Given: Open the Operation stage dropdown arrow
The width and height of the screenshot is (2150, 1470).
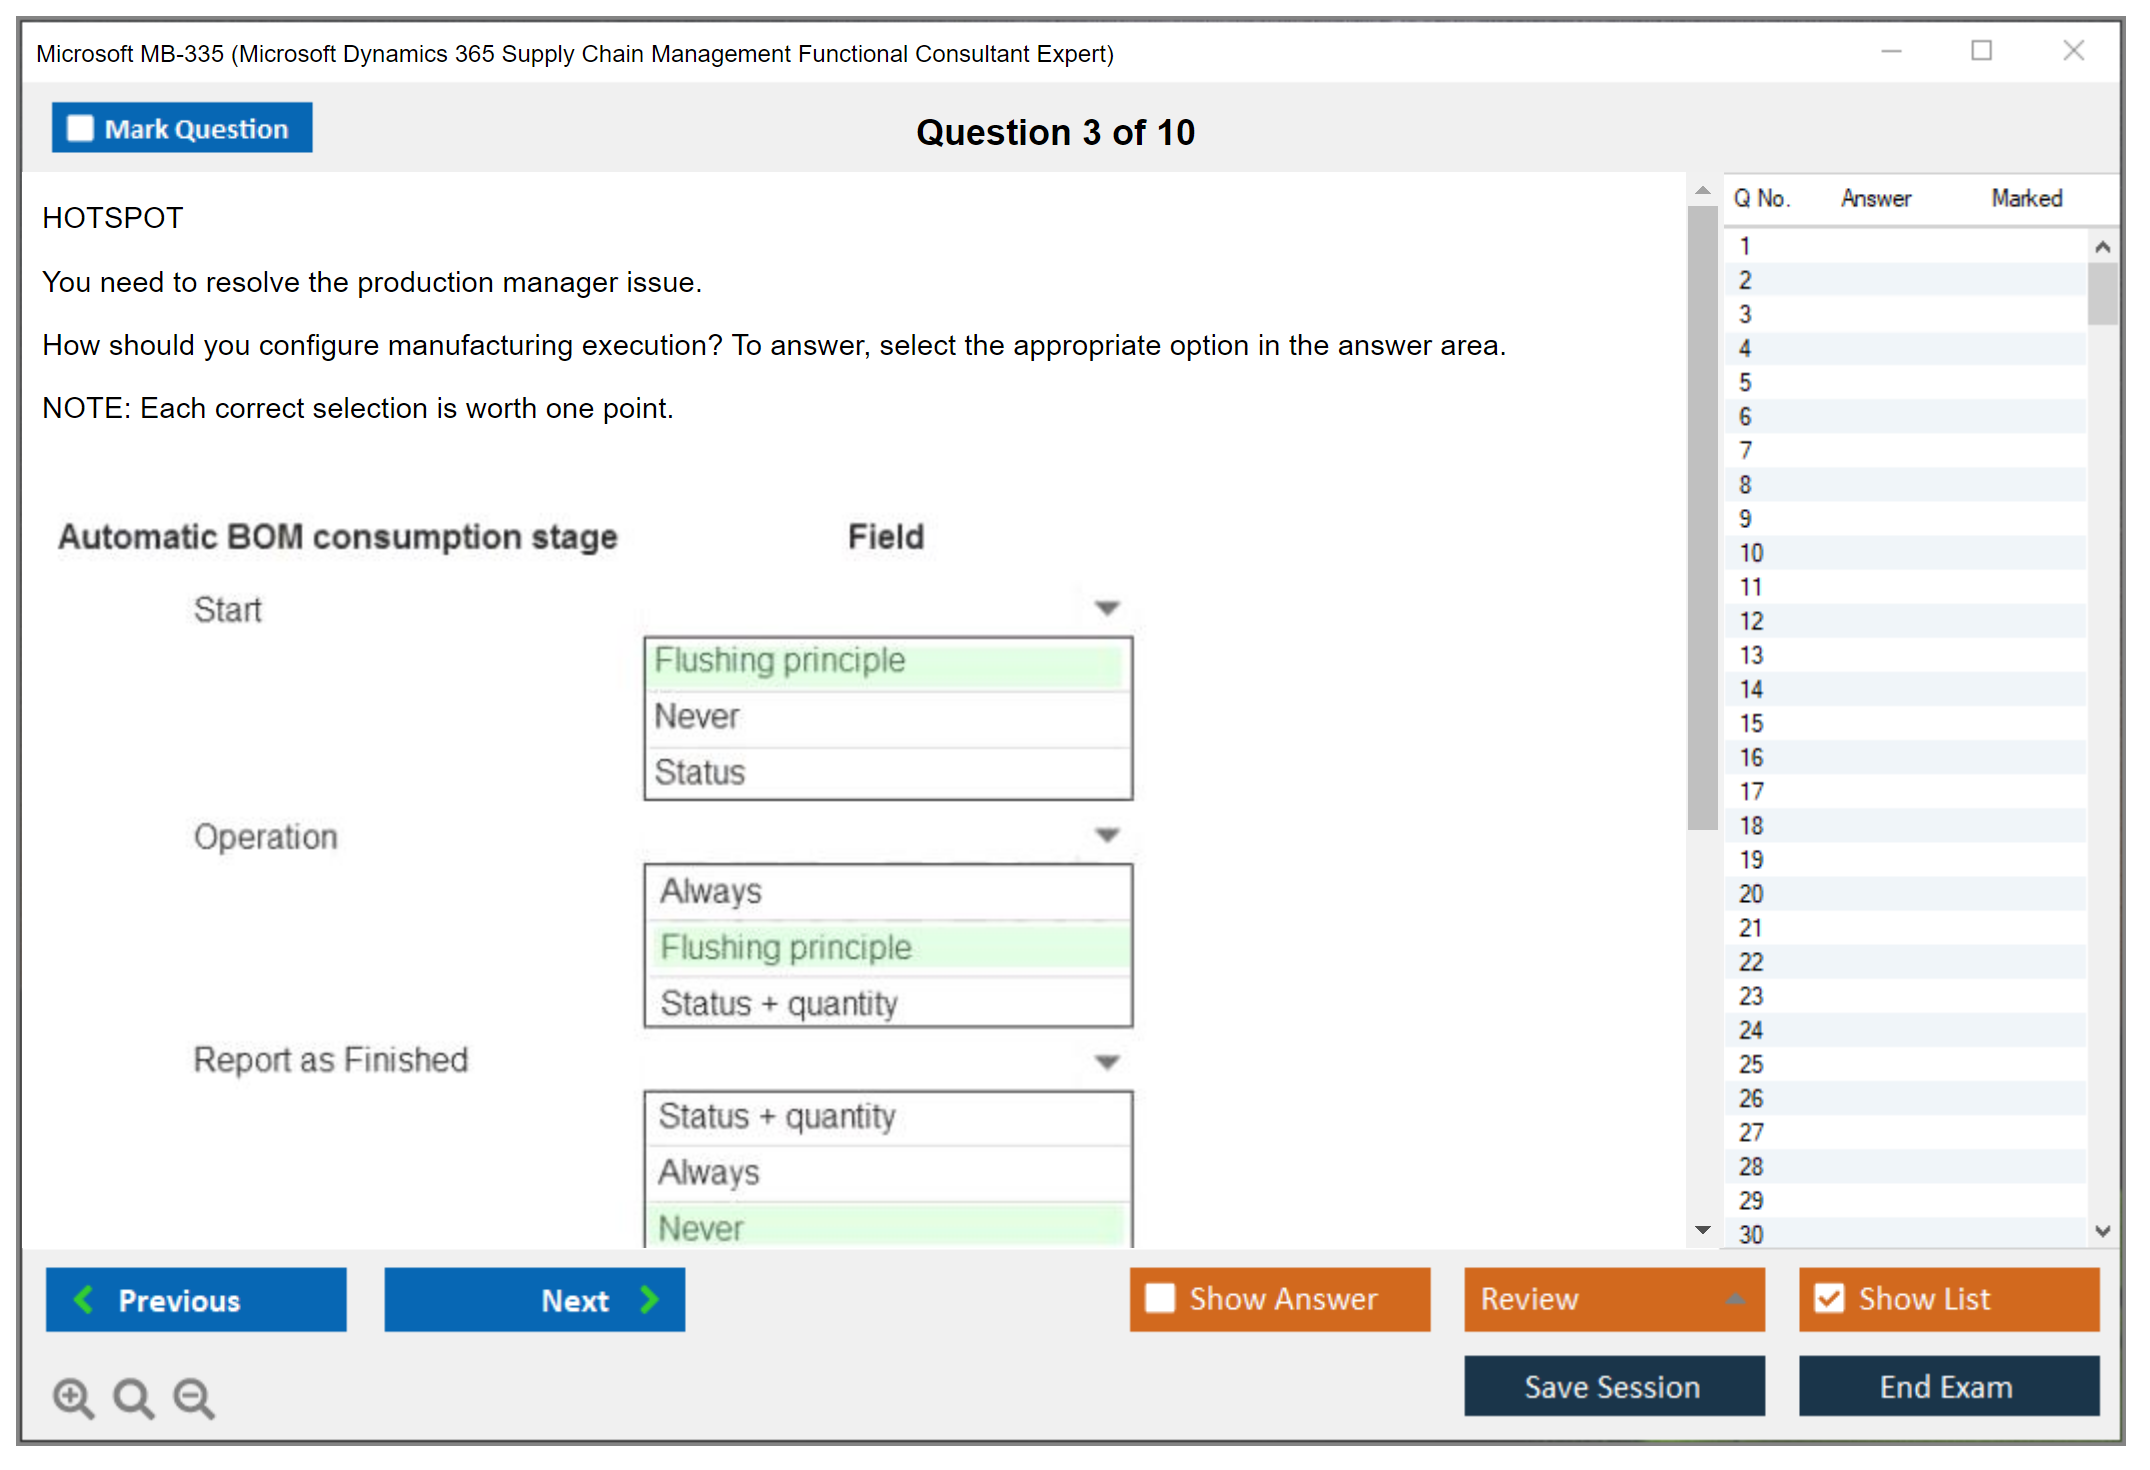Looking at the screenshot, I should pyautogui.click(x=1106, y=835).
